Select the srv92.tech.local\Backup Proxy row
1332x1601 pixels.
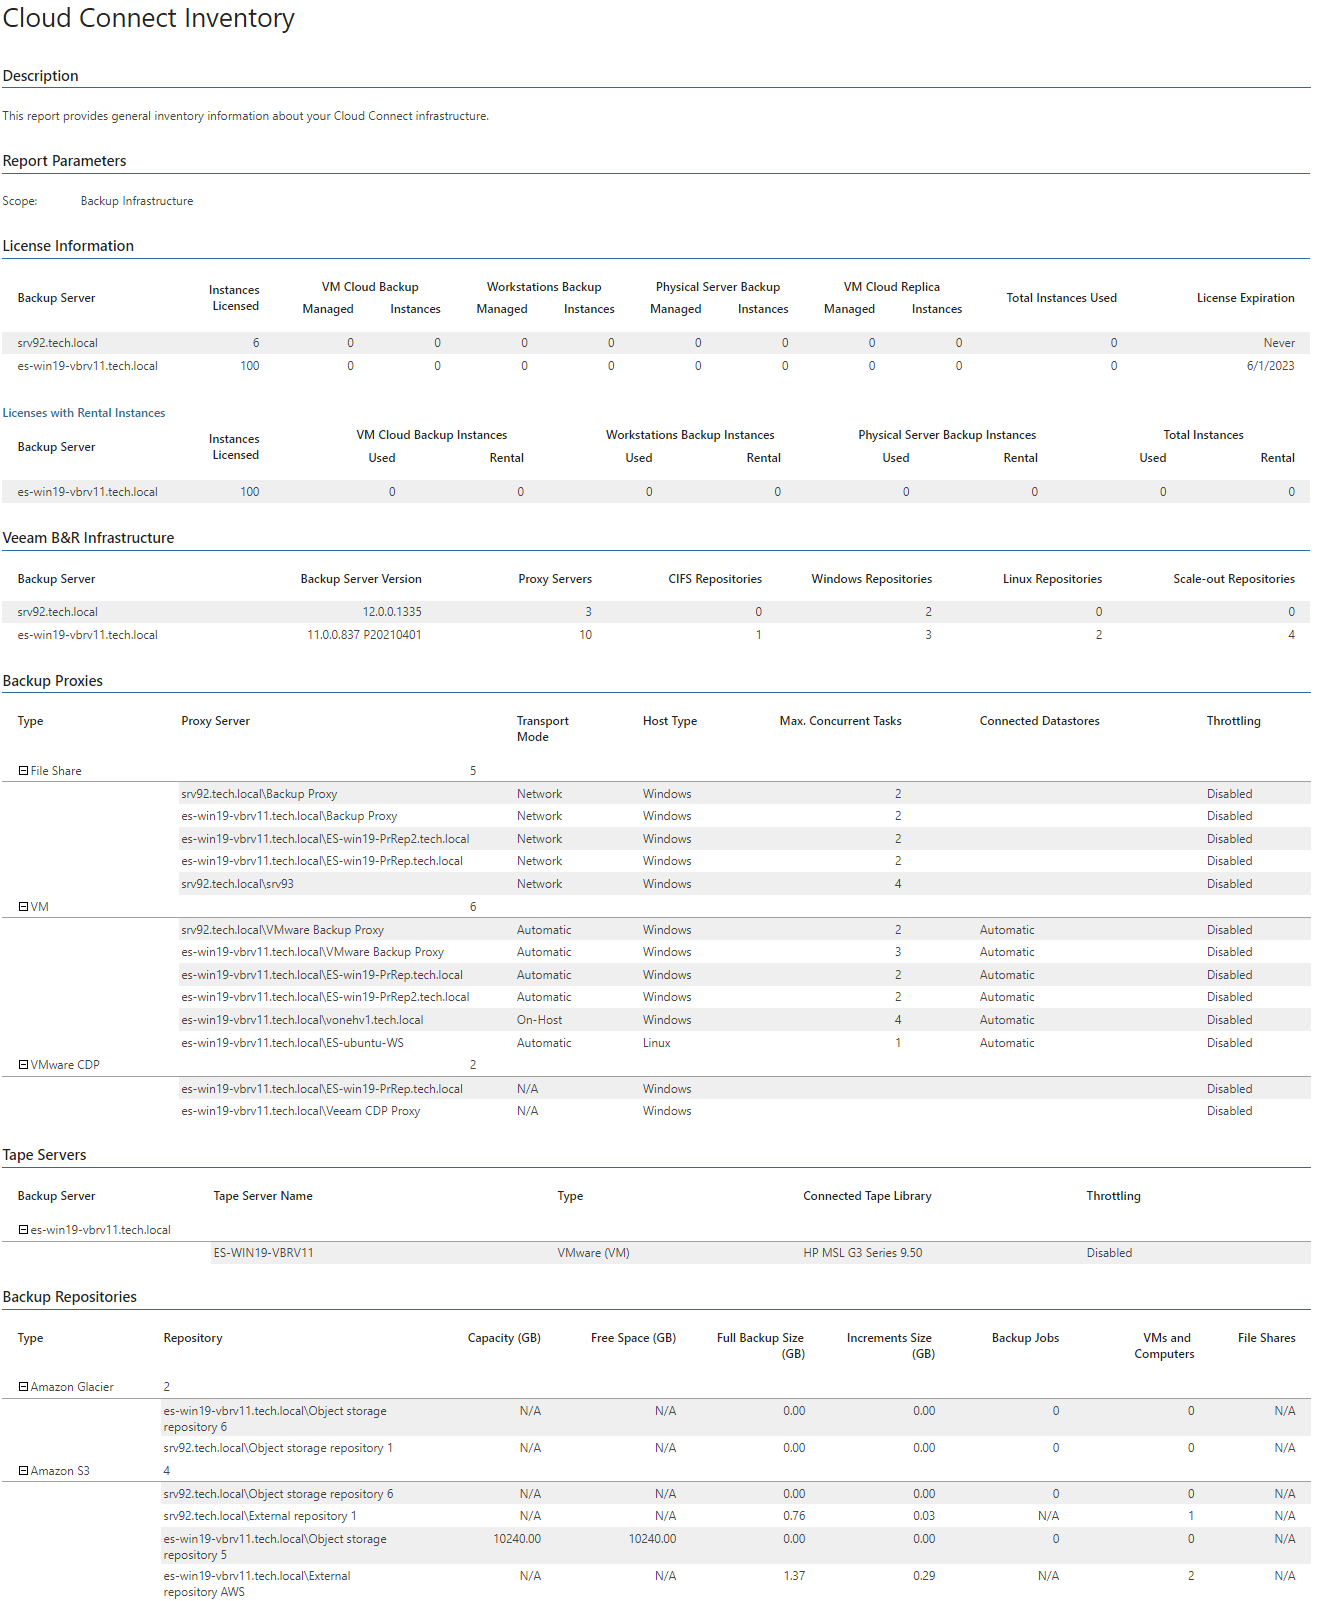pos(745,794)
